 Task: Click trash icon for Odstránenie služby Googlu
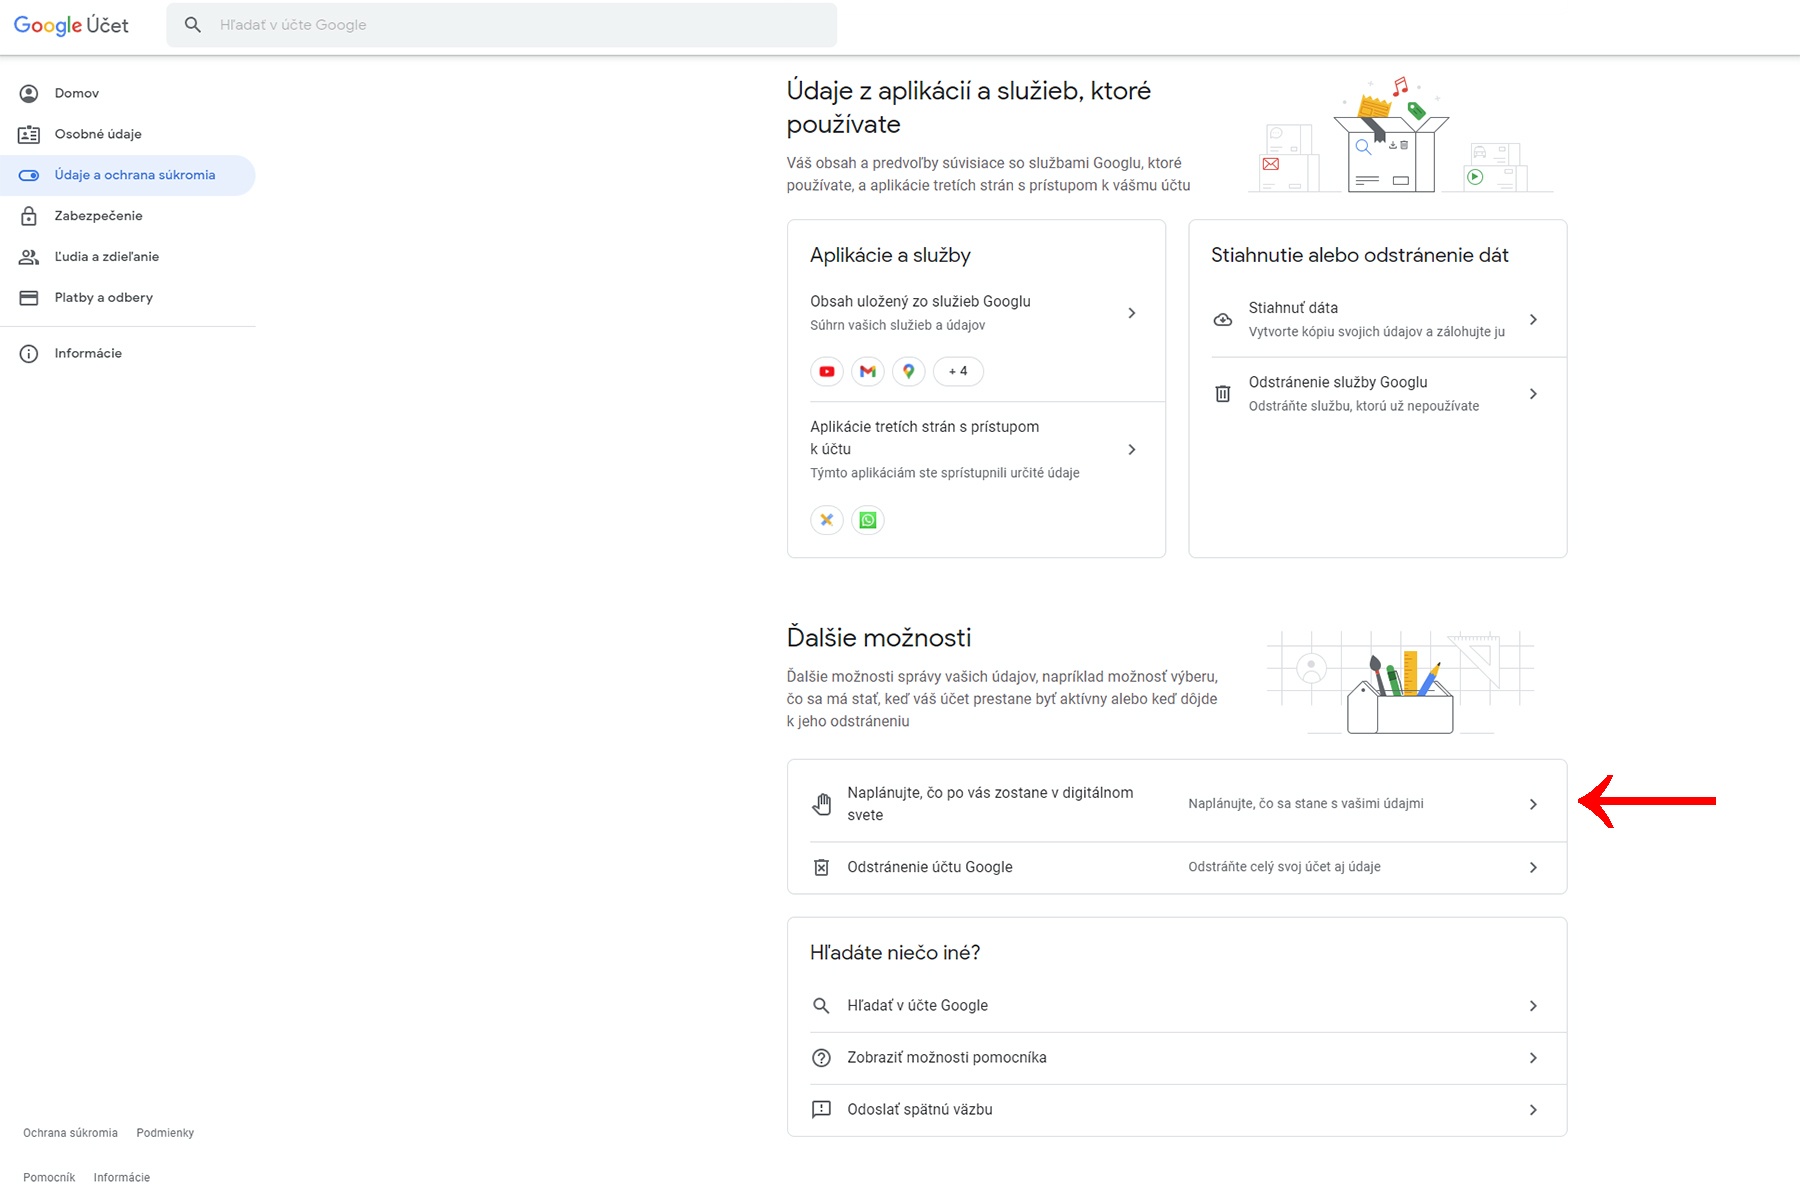1222,394
